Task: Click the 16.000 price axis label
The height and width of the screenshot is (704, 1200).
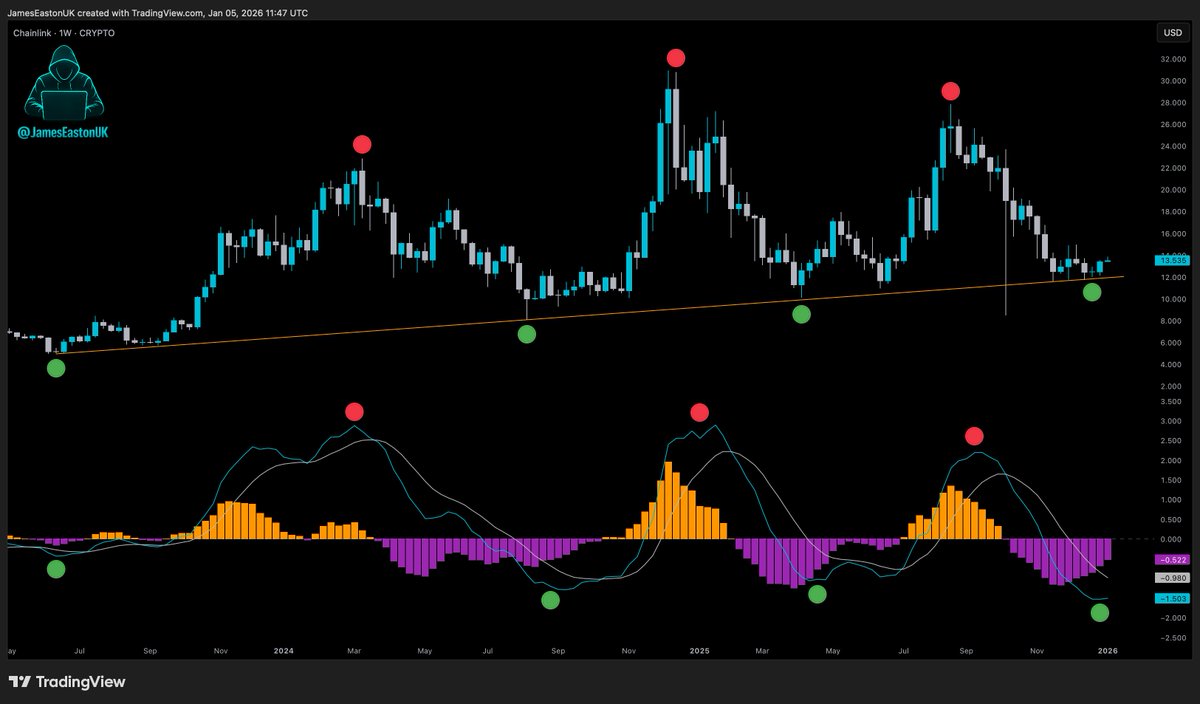Action: pyautogui.click(x=1171, y=234)
